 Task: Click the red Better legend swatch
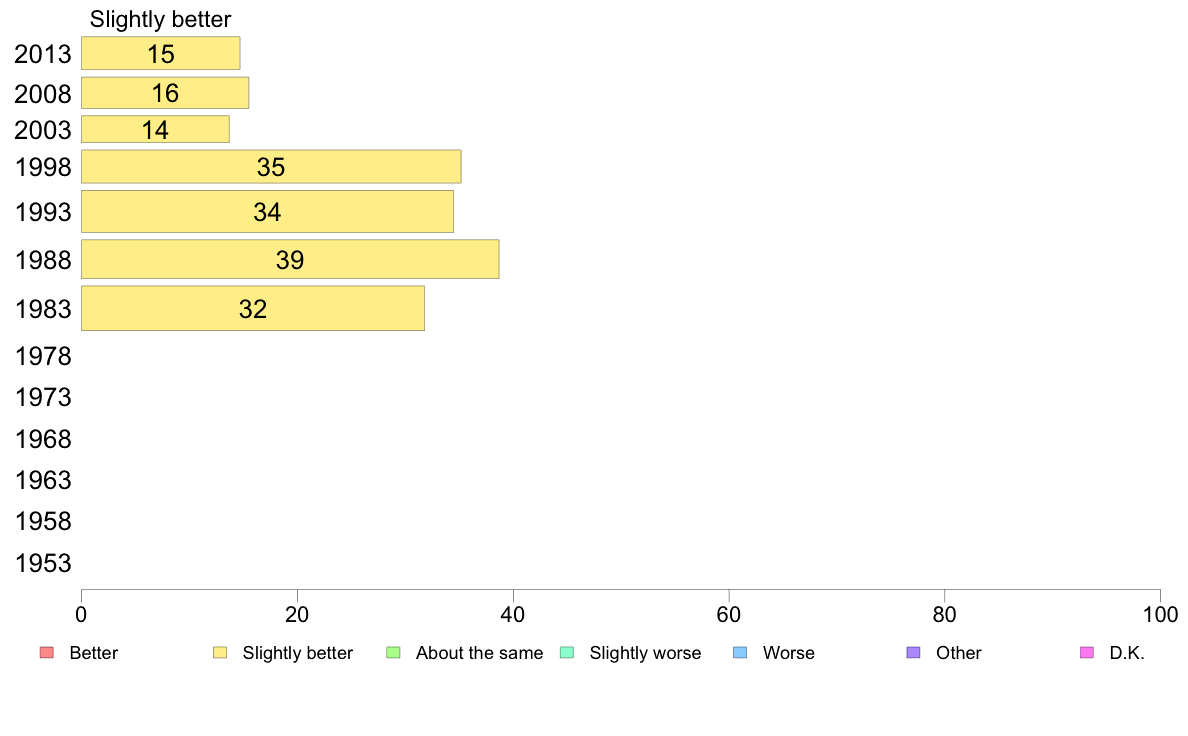pyautogui.click(x=47, y=653)
